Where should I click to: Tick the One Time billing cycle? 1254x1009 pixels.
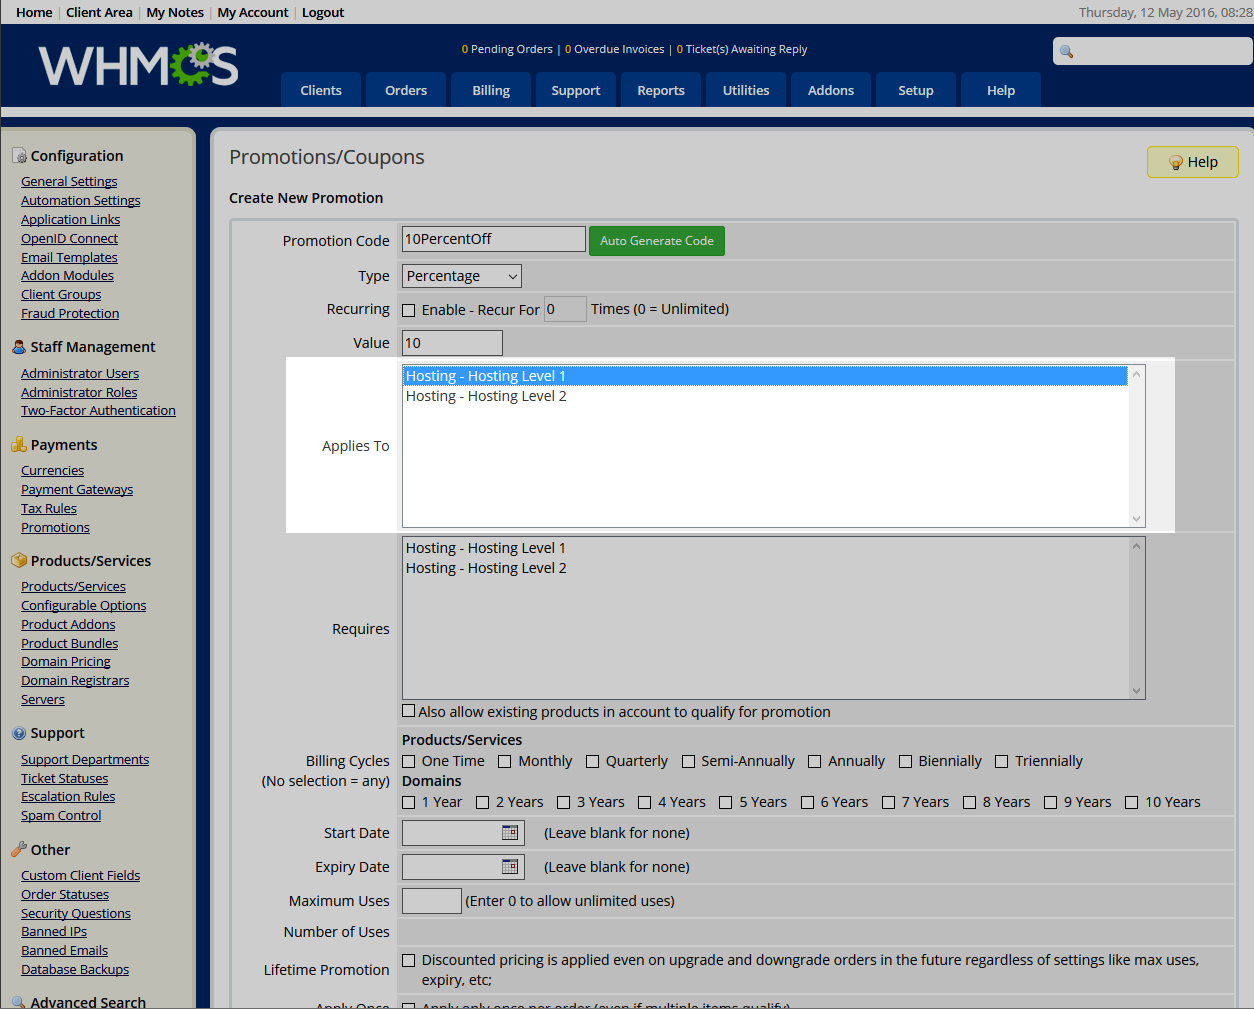point(408,762)
